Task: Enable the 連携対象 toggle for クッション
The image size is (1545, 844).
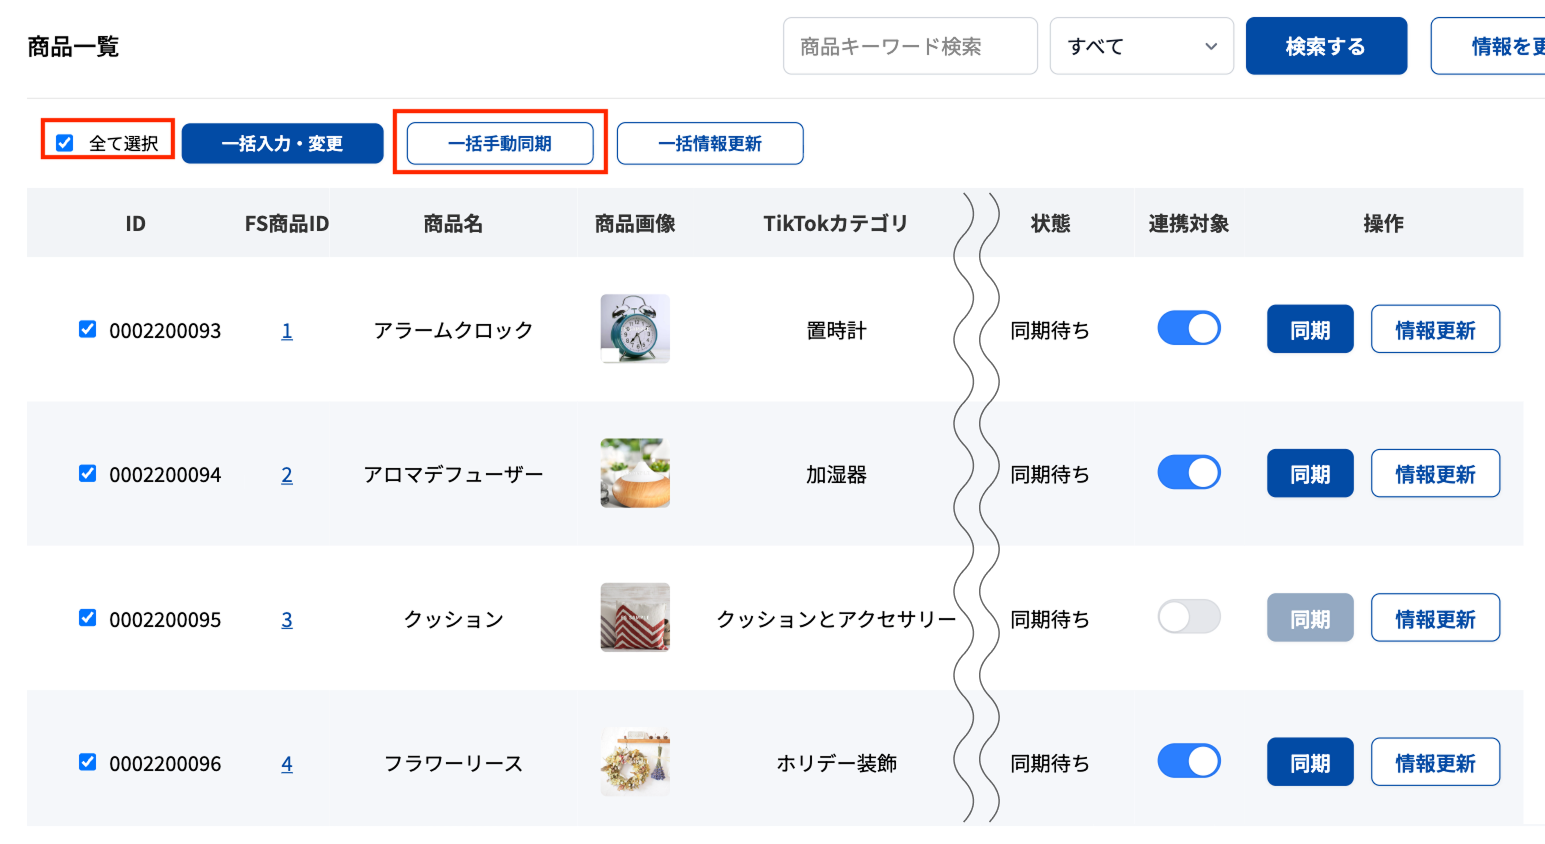Action: (x=1188, y=617)
